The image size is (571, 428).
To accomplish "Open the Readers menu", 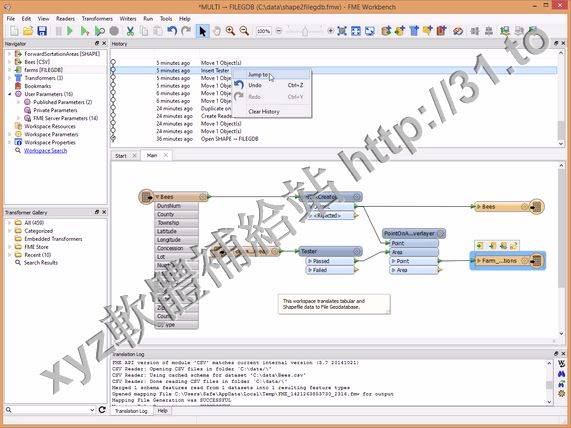I will coord(65,19).
